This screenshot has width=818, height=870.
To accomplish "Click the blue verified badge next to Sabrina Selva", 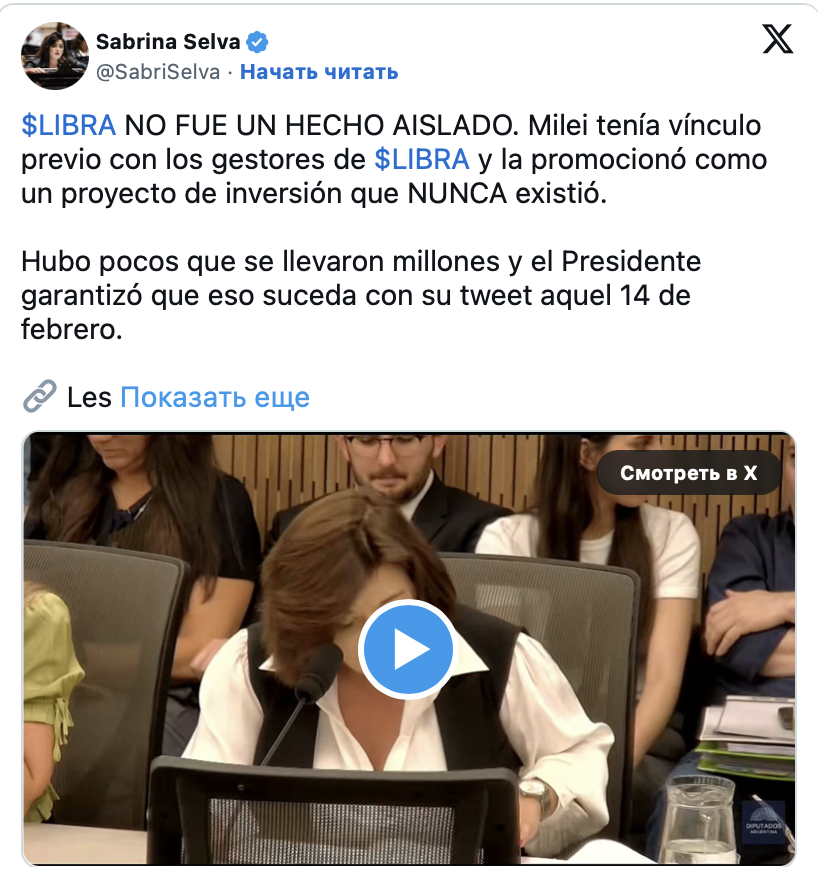I will point(257,42).
